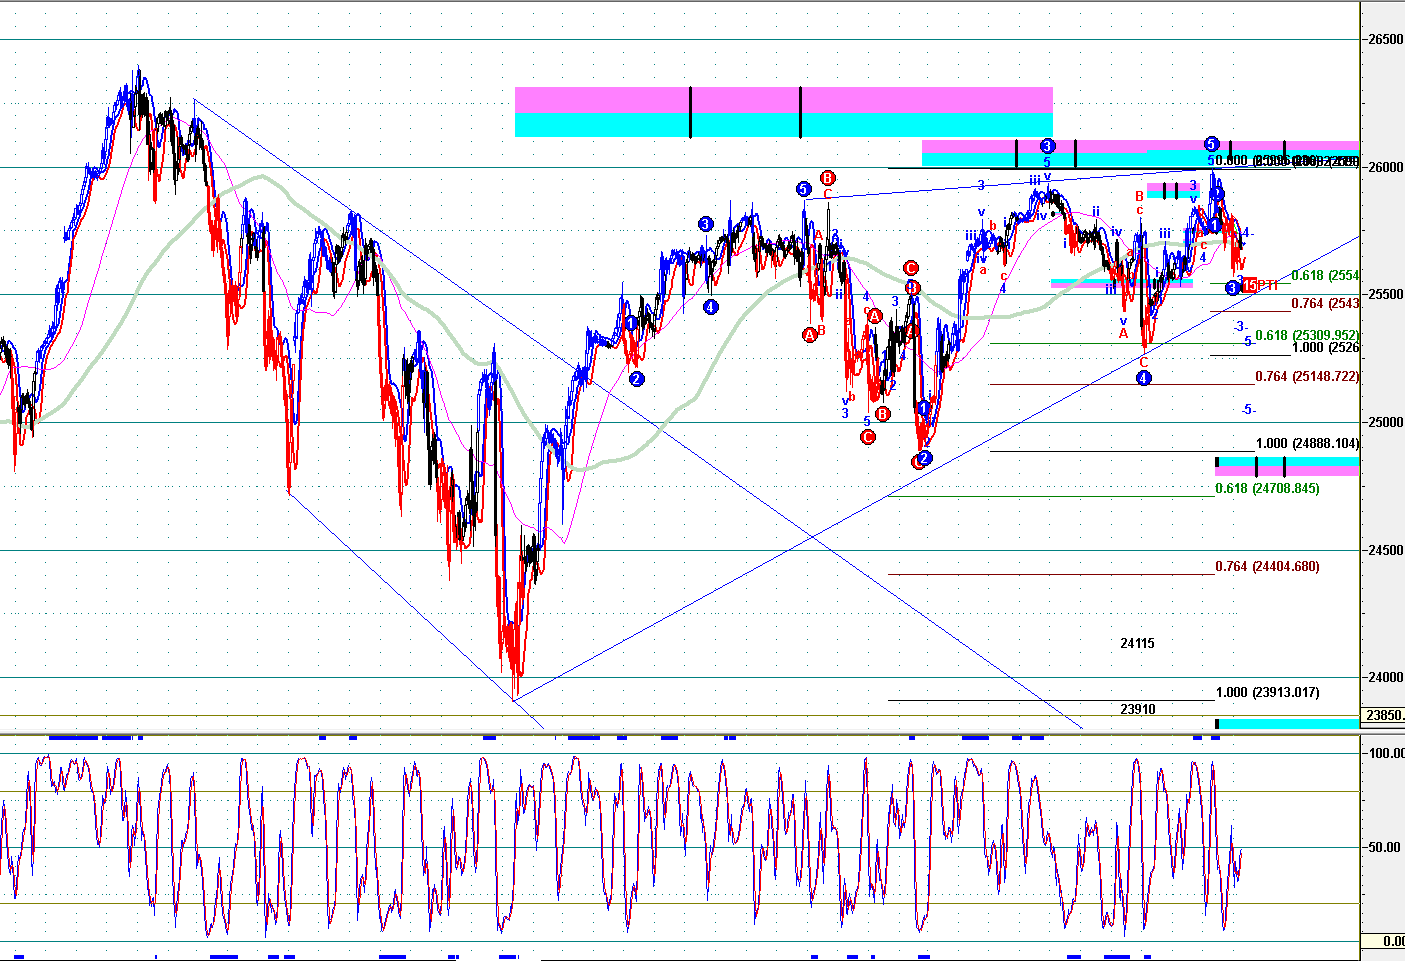The width and height of the screenshot is (1405, 961).
Task: Click the 26500 label on the price axis
Action: 1385,40
